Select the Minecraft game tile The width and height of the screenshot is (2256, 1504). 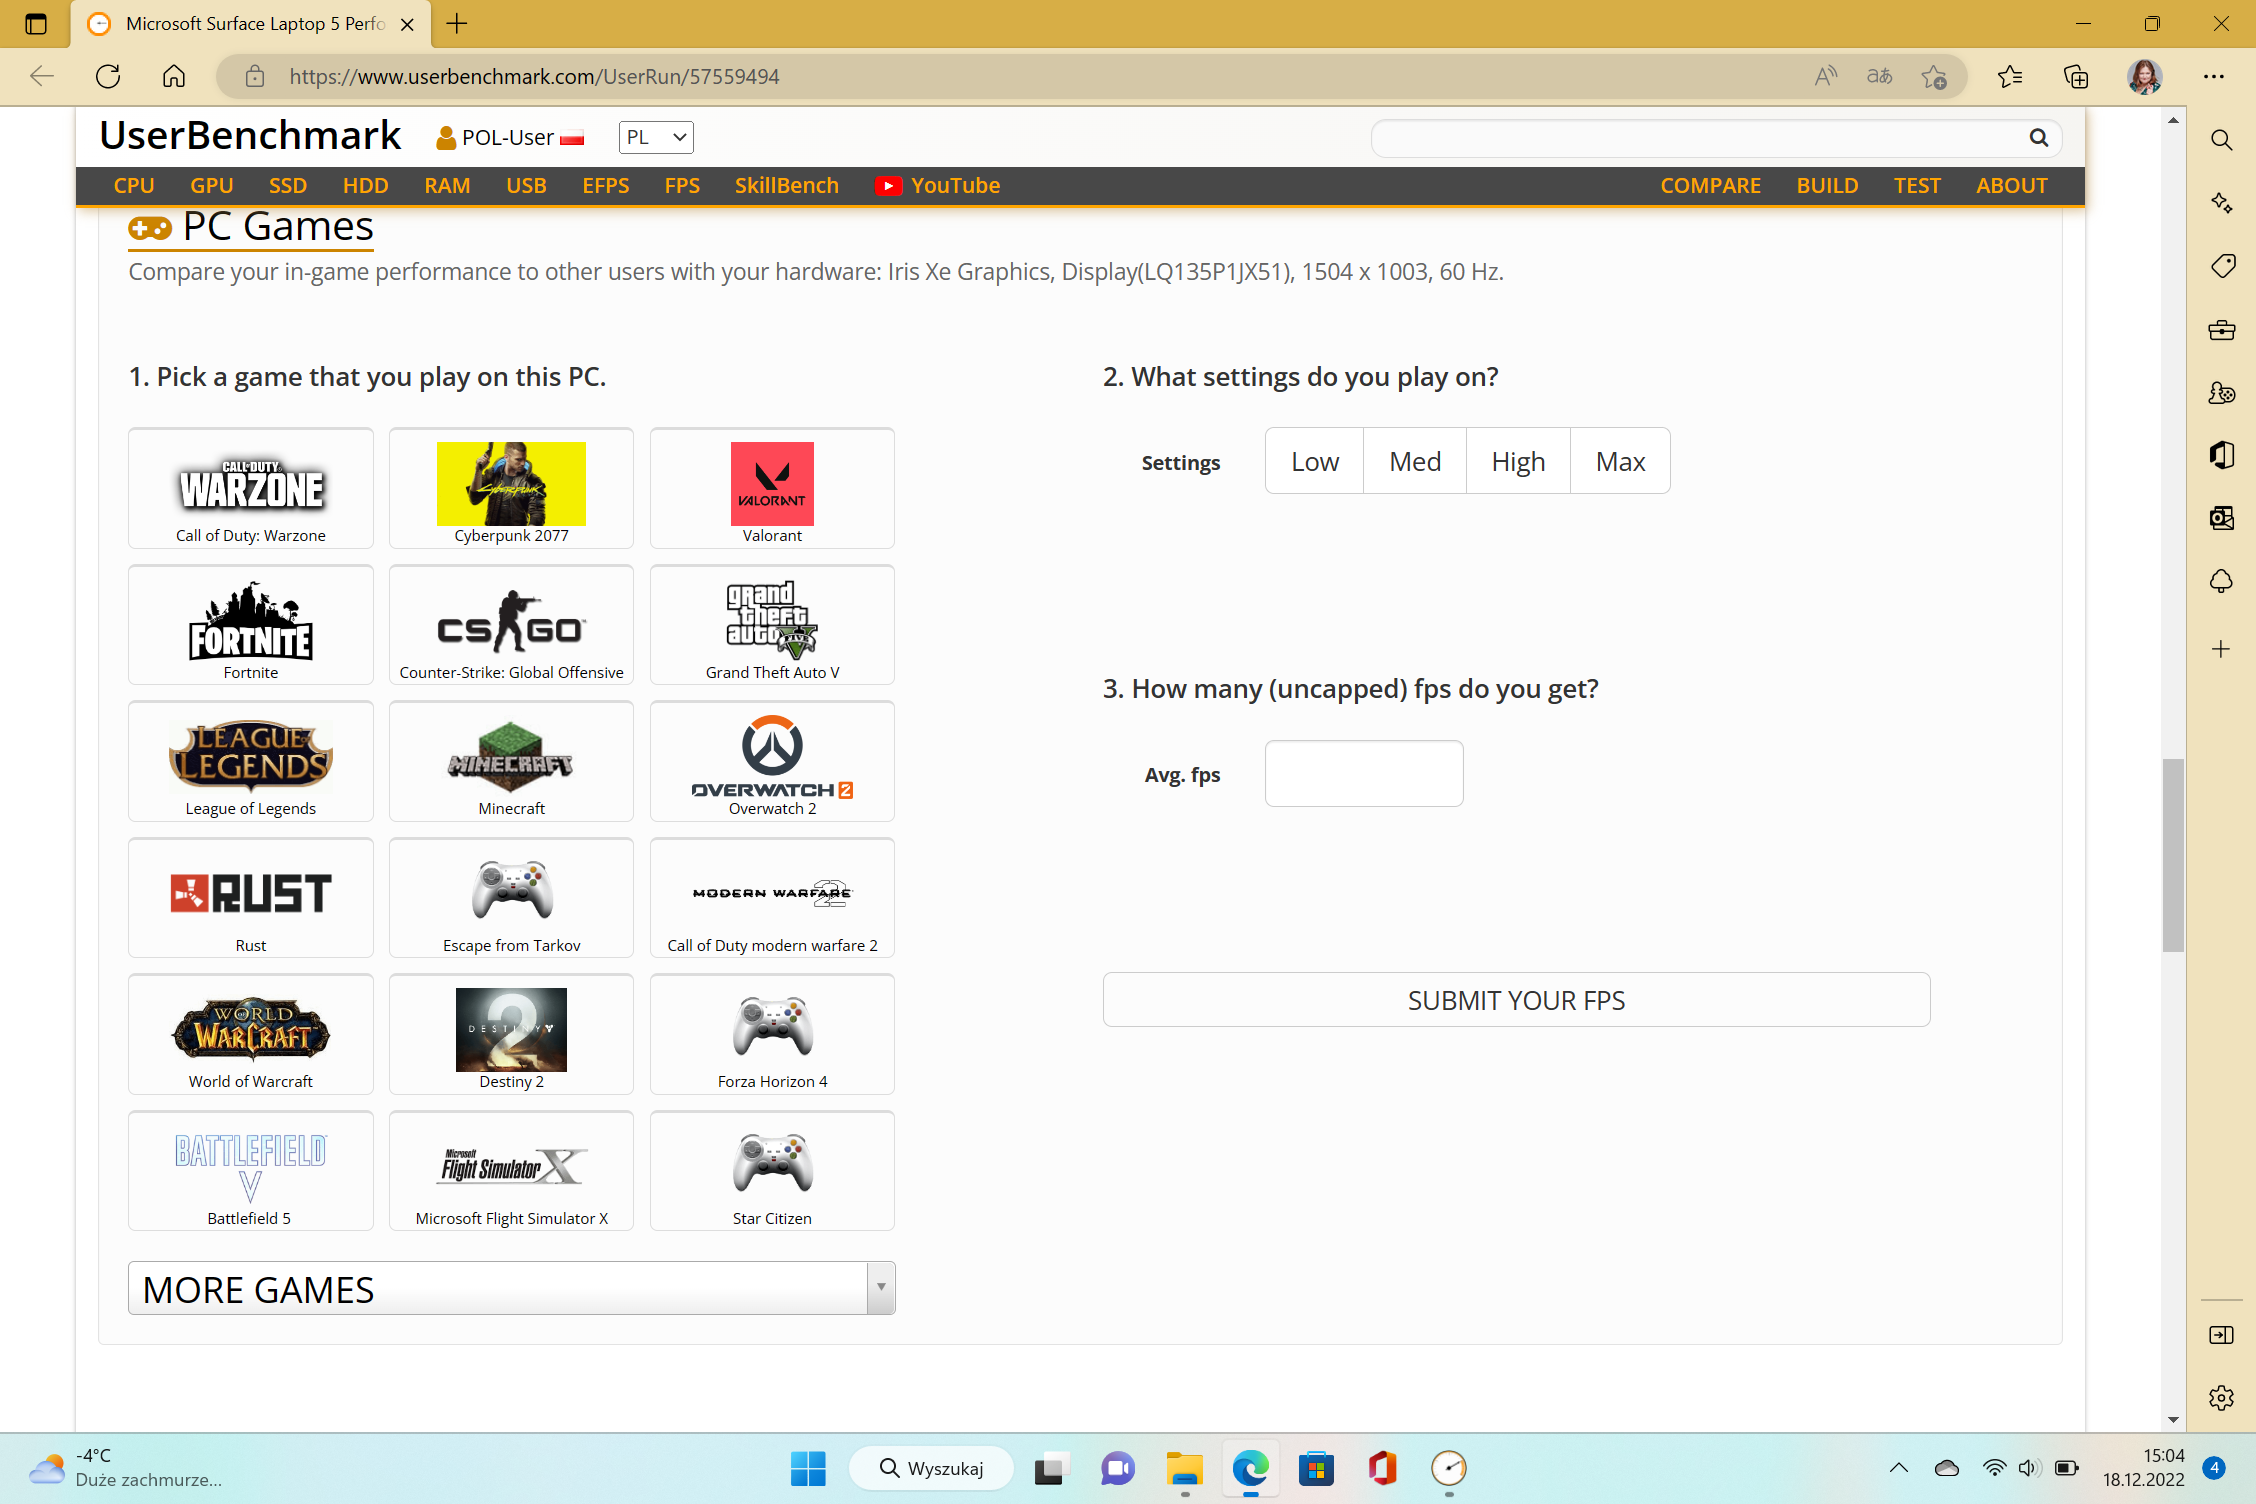tap(512, 762)
